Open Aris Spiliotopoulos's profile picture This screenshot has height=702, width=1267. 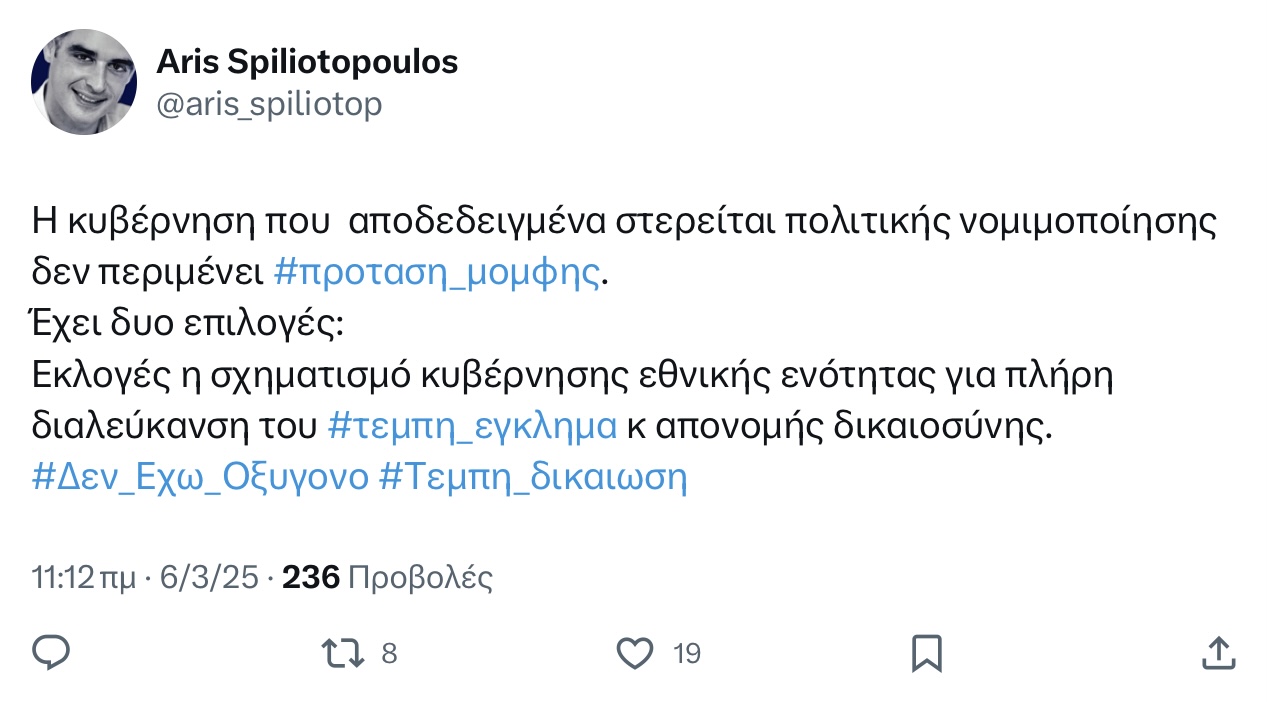coord(84,82)
